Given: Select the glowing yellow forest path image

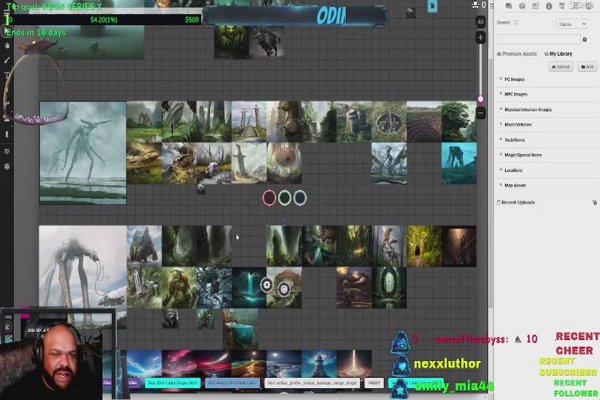Looking at the screenshot, I should [x=424, y=246].
